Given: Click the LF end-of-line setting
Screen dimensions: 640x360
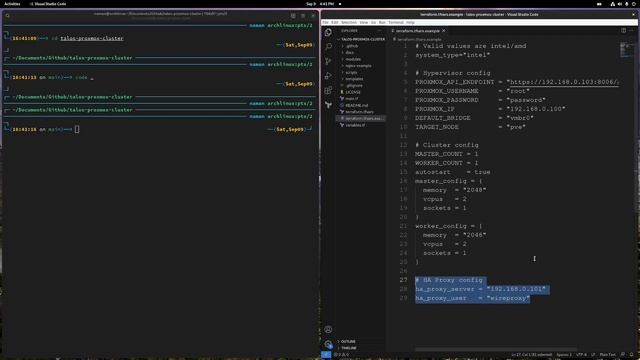Looking at the screenshot, I should click(593, 355).
